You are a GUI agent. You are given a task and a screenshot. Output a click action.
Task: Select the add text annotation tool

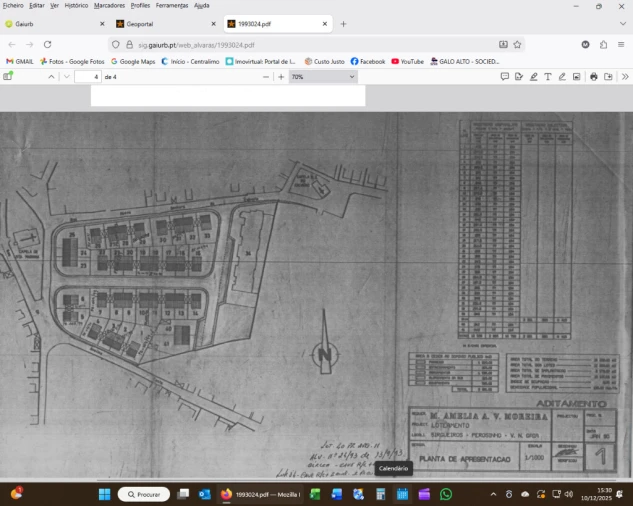(x=548, y=77)
